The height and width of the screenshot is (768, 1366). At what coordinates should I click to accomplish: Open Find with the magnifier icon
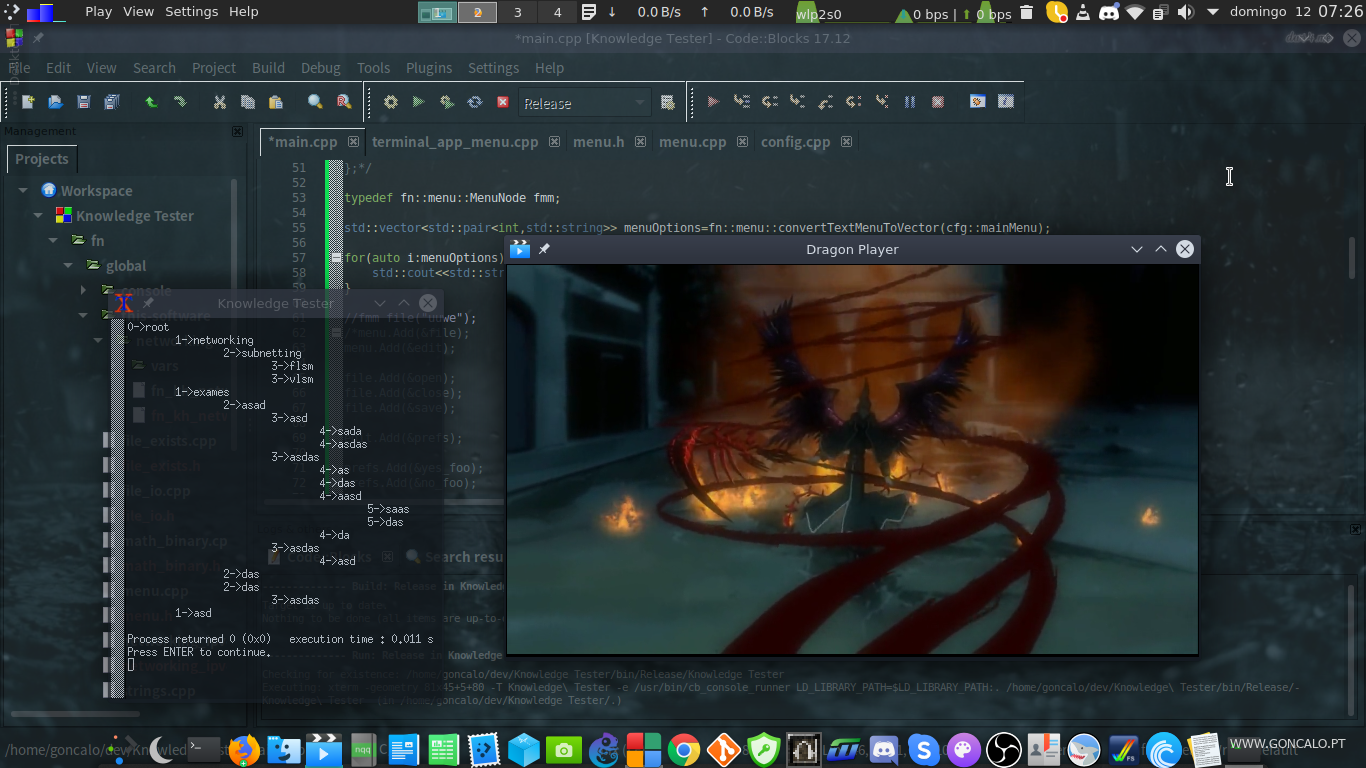(315, 102)
